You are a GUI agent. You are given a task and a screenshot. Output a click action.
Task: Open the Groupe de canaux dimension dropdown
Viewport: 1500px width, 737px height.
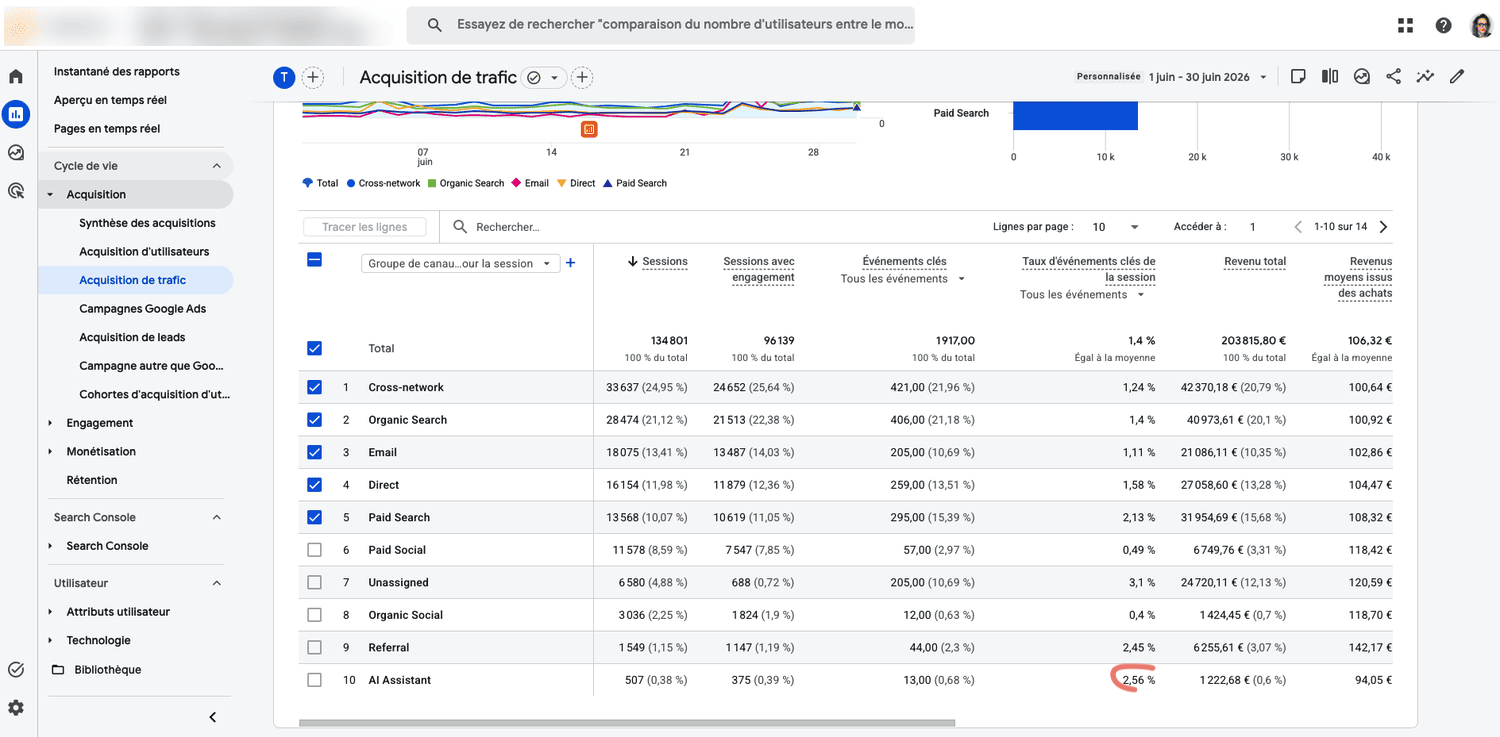point(460,264)
